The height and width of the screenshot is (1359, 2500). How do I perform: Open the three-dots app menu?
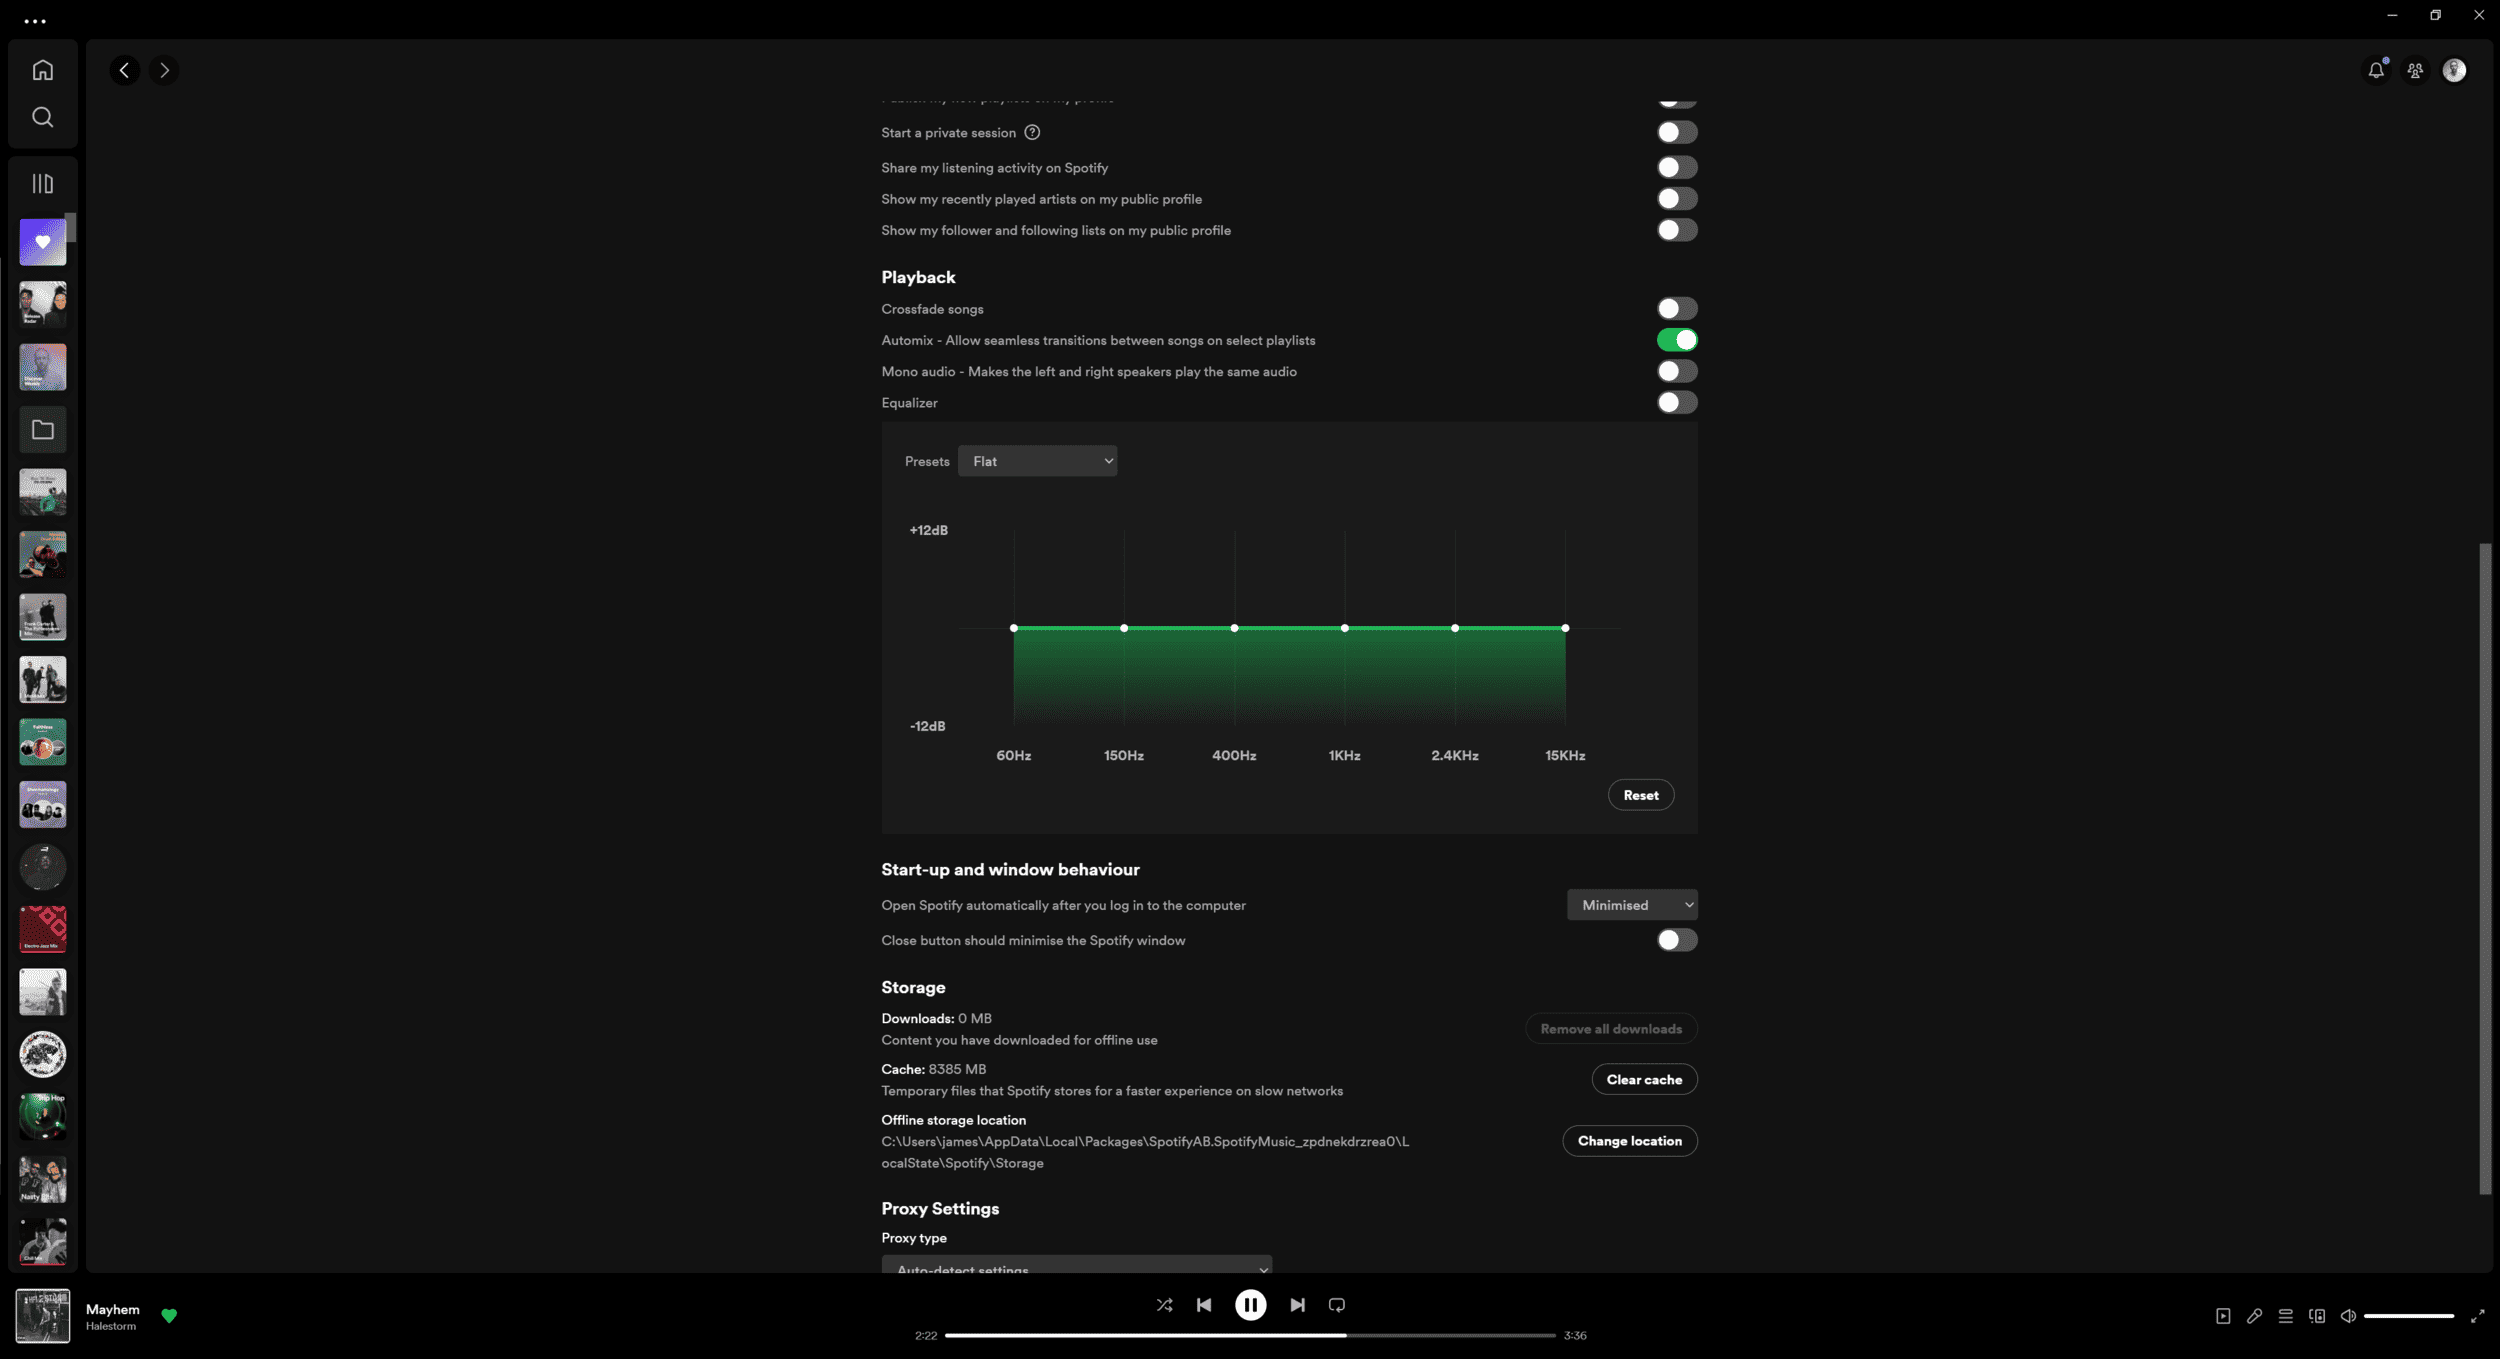35,21
